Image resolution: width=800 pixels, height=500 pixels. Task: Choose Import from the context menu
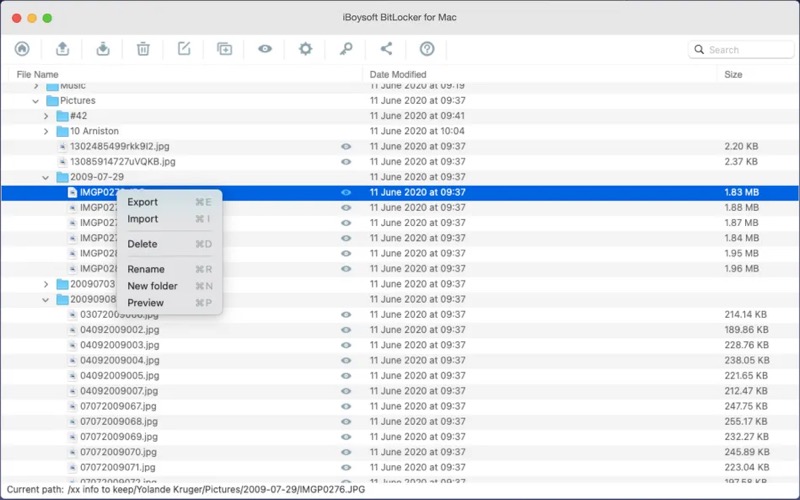[169, 219]
